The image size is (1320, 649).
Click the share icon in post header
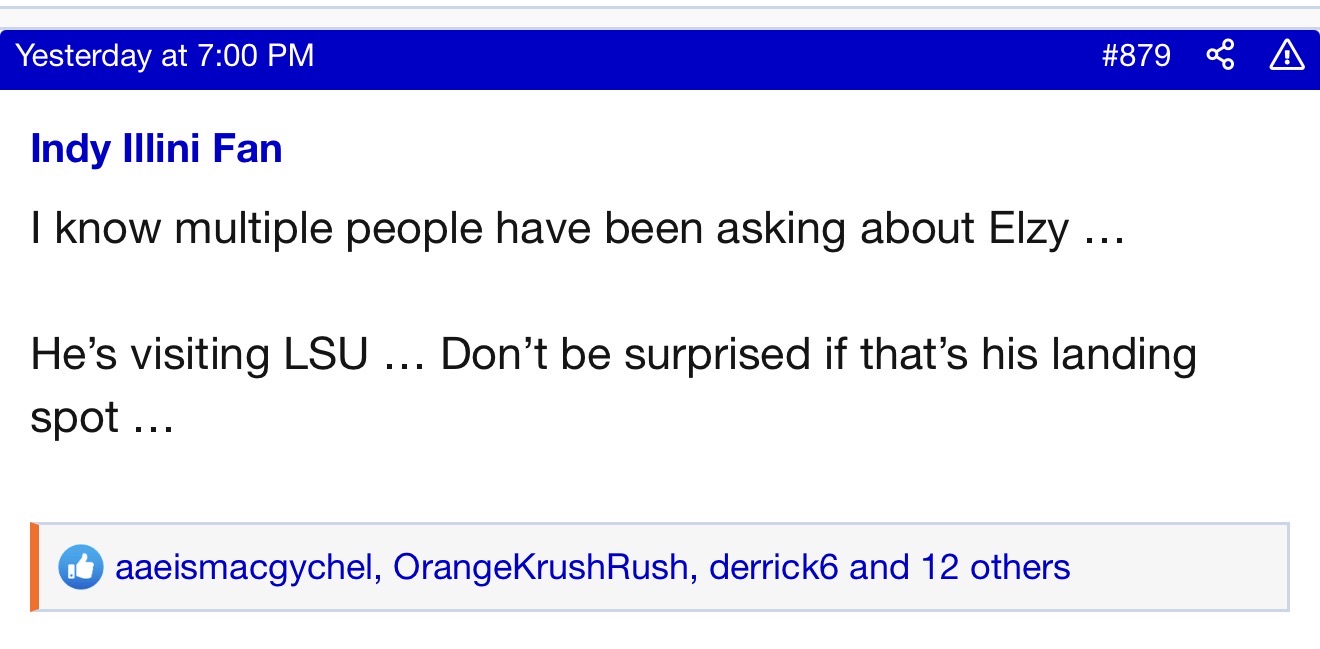[1220, 56]
